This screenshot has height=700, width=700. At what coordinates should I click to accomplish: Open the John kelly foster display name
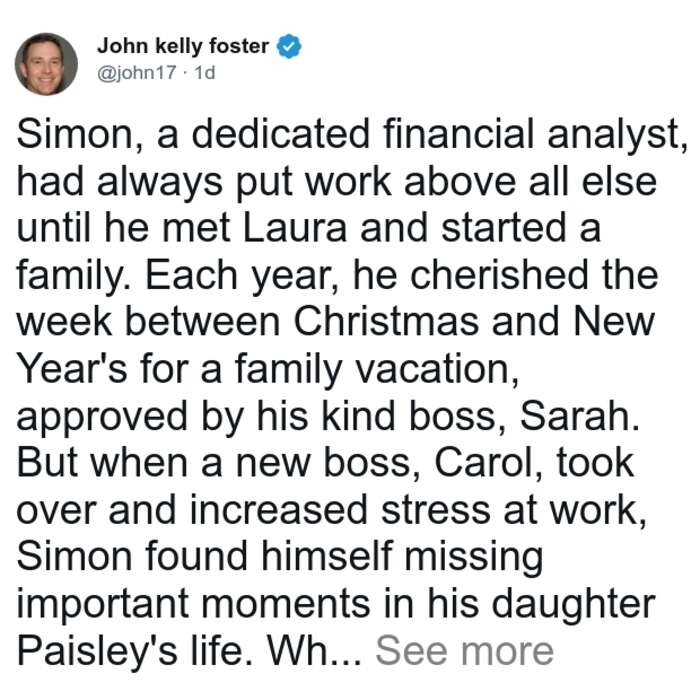(183, 46)
